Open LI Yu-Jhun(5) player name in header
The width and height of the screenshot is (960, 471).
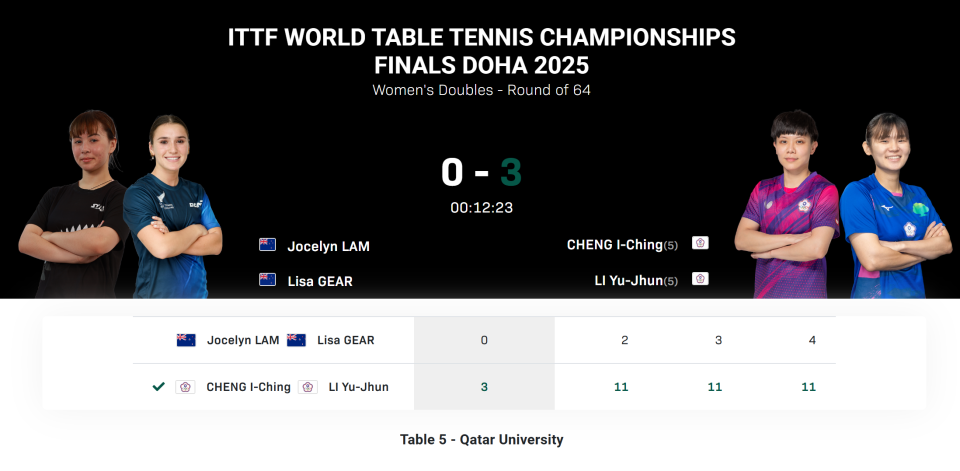[x=636, y=281]
